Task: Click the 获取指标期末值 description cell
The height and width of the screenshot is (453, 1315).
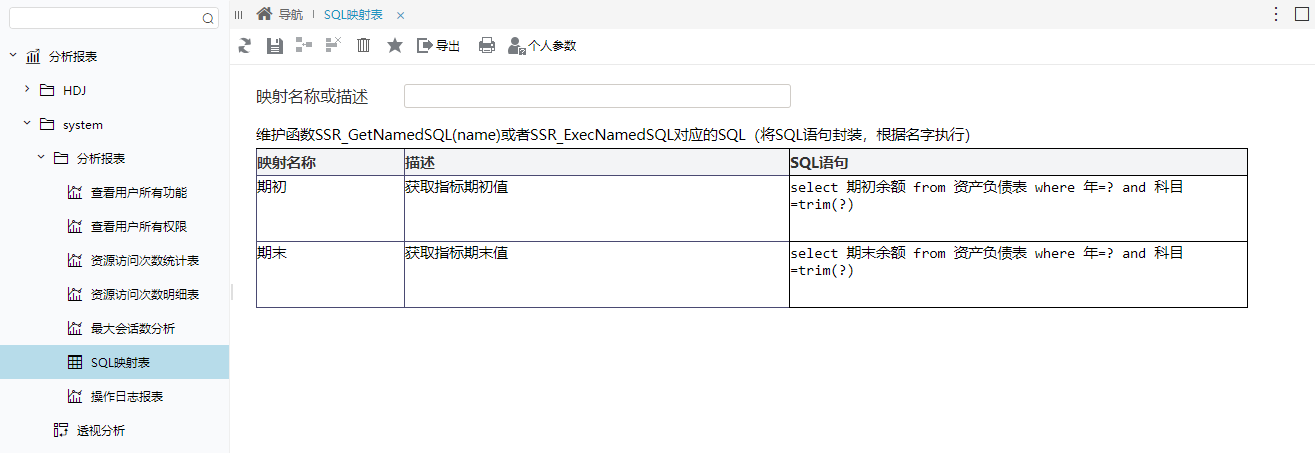Action: [x=597, y=274]
